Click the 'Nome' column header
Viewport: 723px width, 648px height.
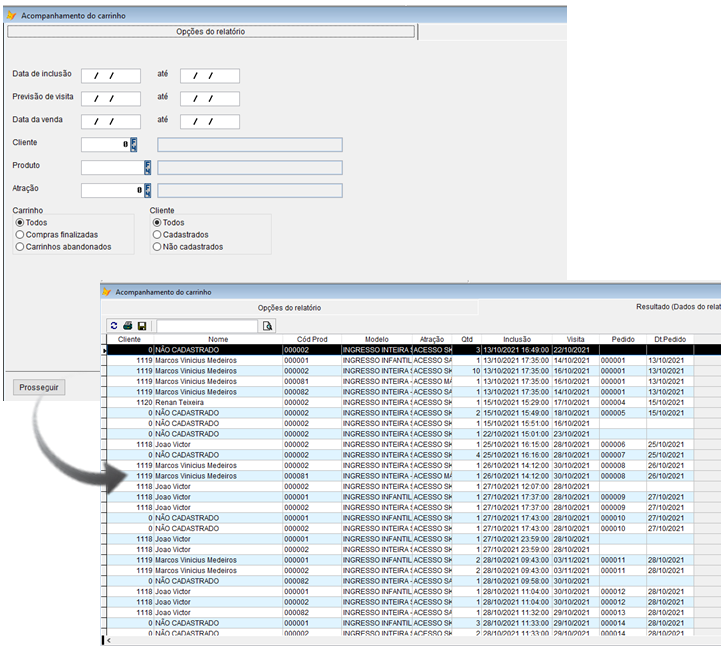[218, 339]
